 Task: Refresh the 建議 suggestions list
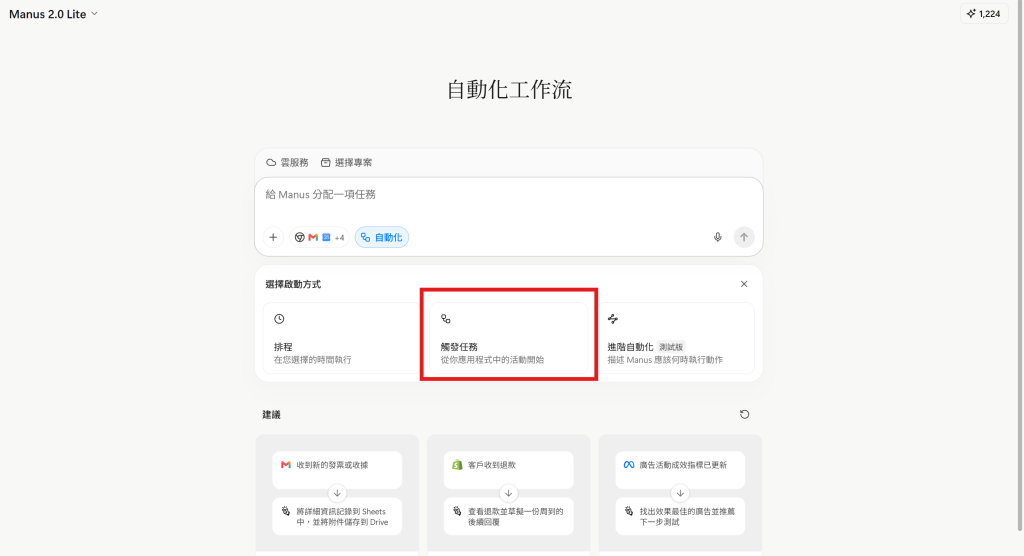click(744, 414)
